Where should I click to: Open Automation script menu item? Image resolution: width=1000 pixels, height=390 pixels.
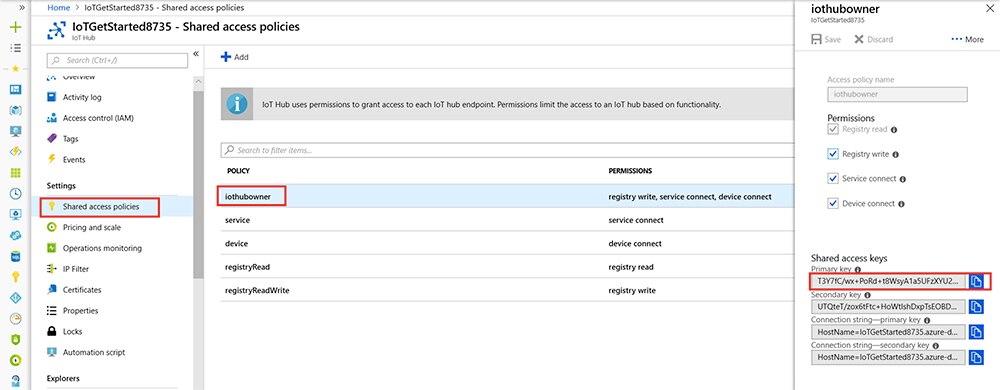[x=86, y=352]
